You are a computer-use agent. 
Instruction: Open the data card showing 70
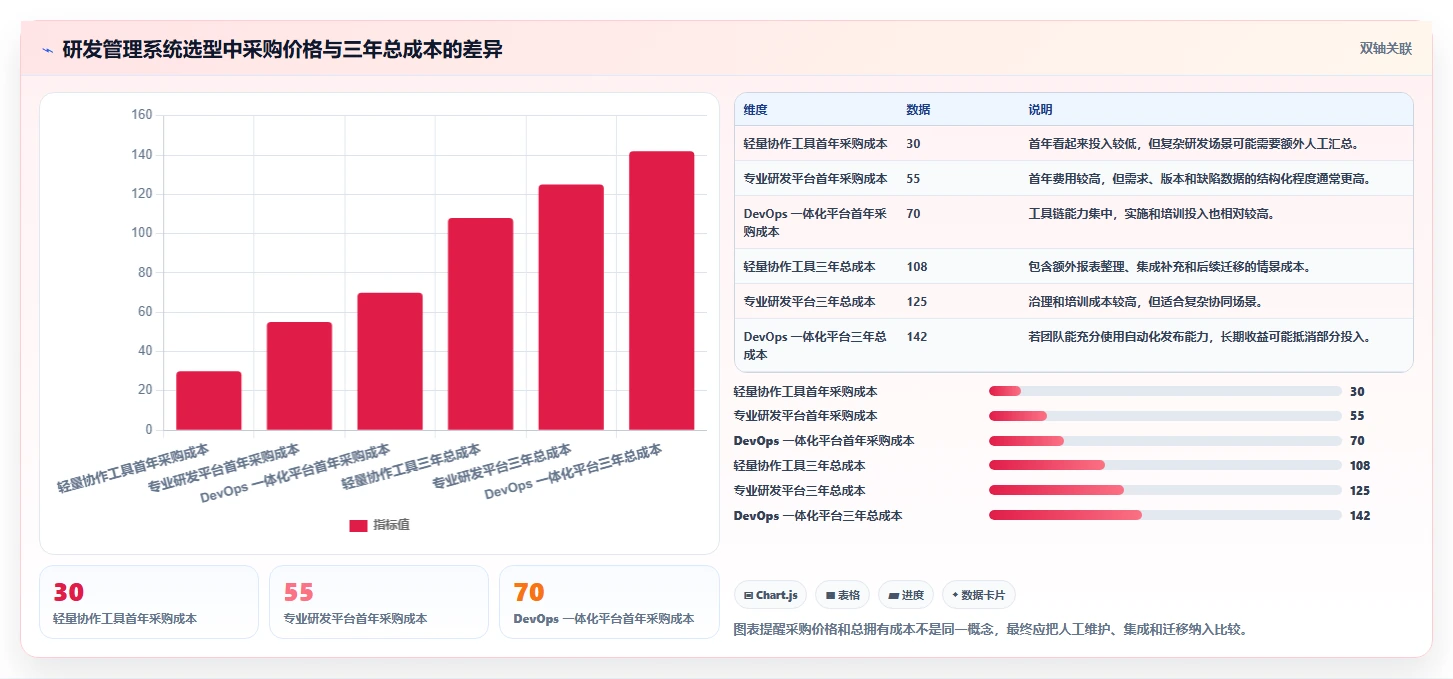(x=609, y=602)
